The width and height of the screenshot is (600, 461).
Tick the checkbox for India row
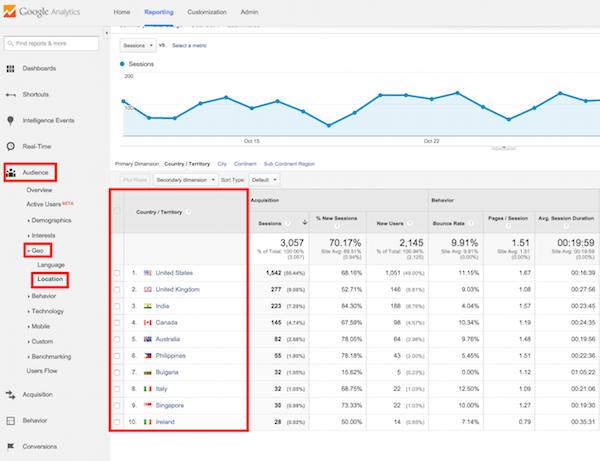pos(118,306)
